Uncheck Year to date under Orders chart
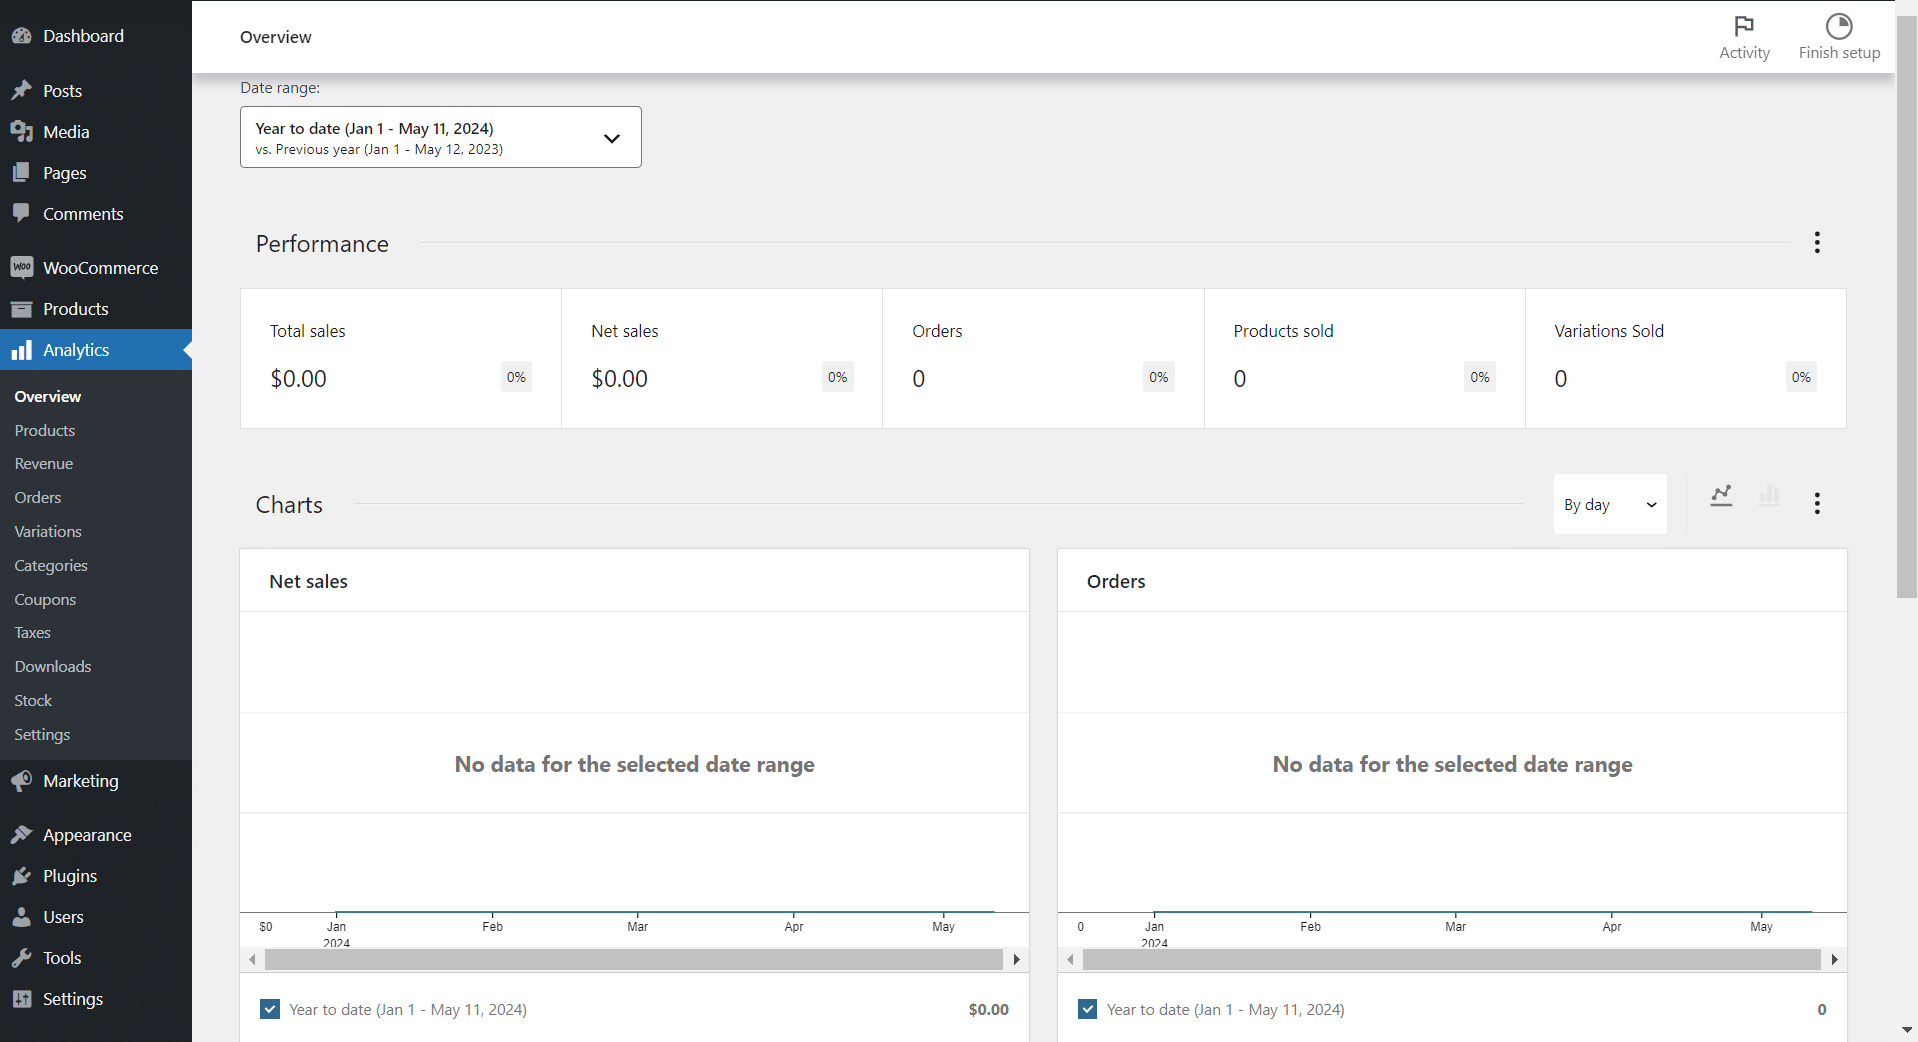 tap(1086, 1009)
